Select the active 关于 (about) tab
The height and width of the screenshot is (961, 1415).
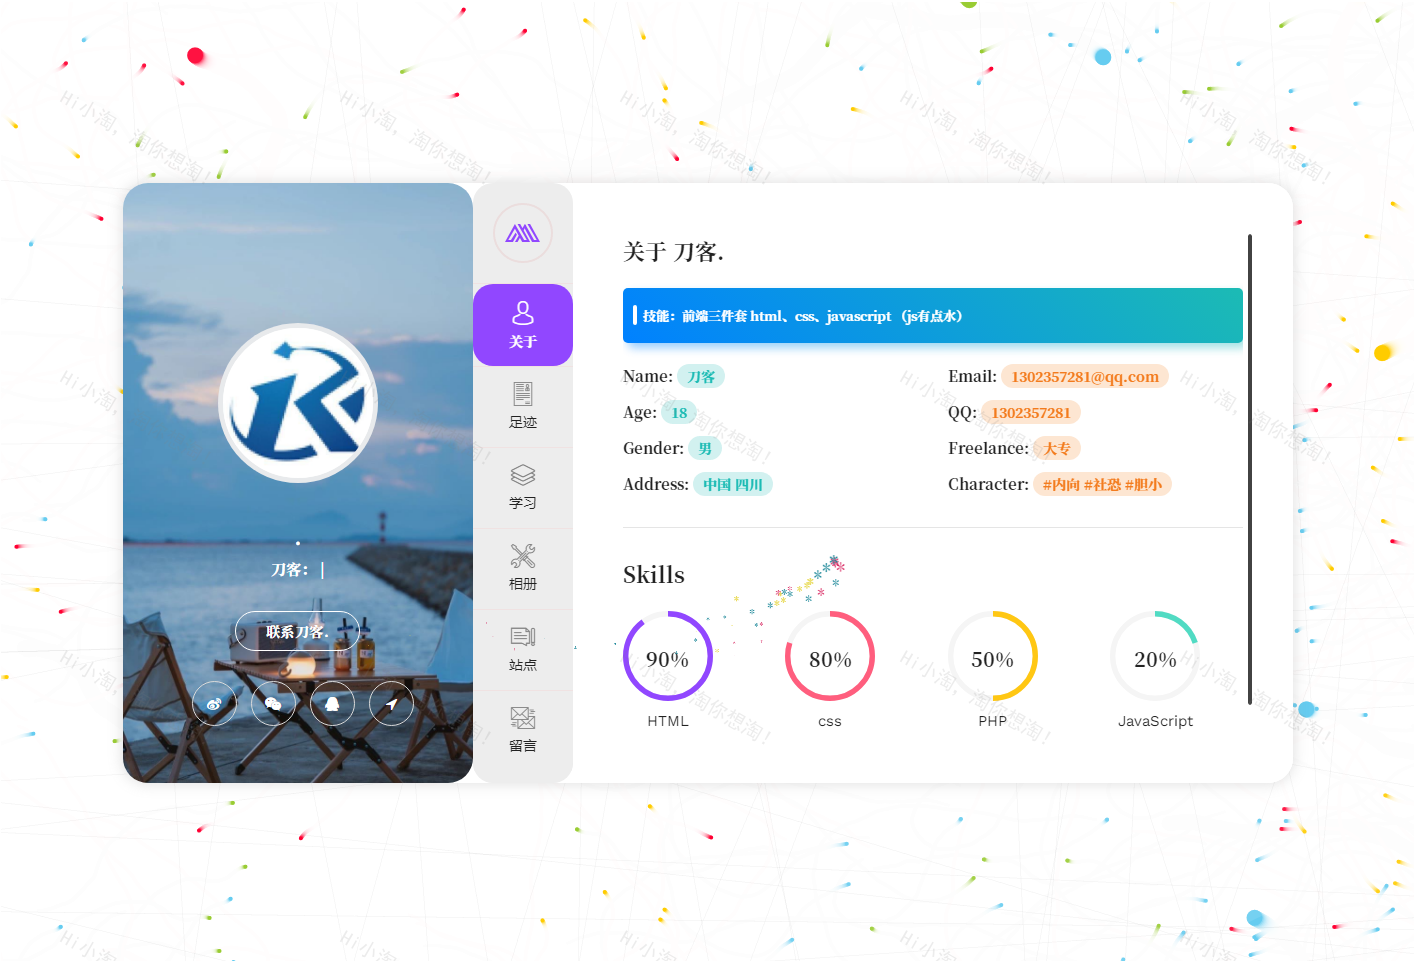click(x=522, y=325)
